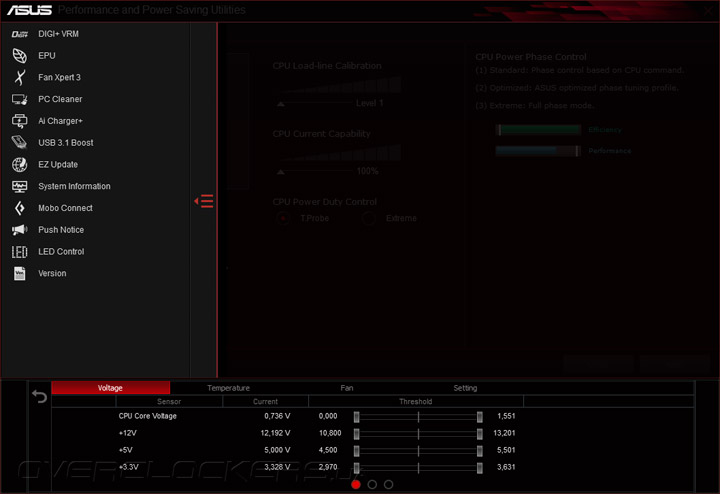720x494 pixels.
Task: Select the first red page indicator dot
Action: (x=356, y=484)
